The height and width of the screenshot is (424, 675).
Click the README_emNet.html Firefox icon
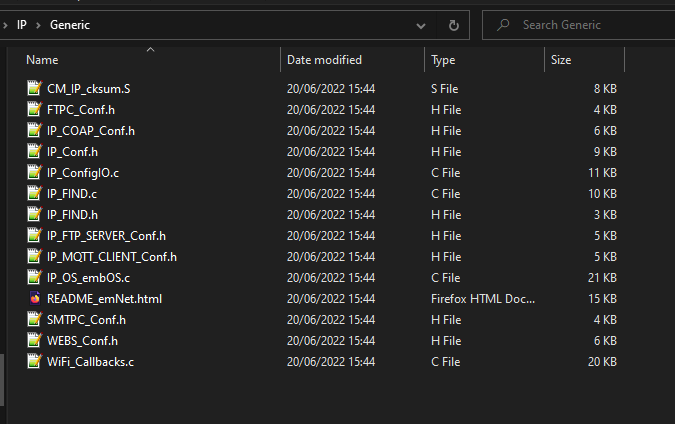tap(35, 299)
